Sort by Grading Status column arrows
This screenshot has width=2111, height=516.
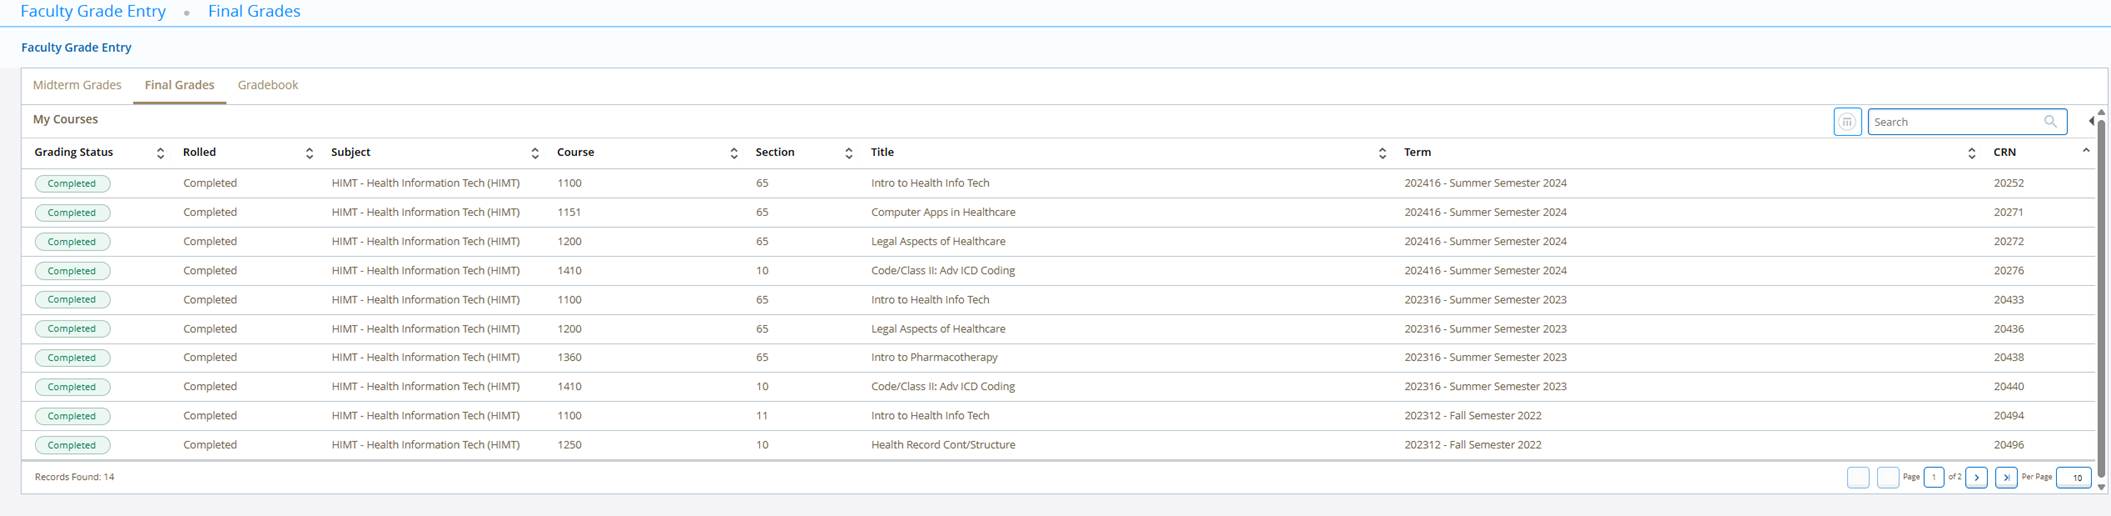(x=160, y=153)
